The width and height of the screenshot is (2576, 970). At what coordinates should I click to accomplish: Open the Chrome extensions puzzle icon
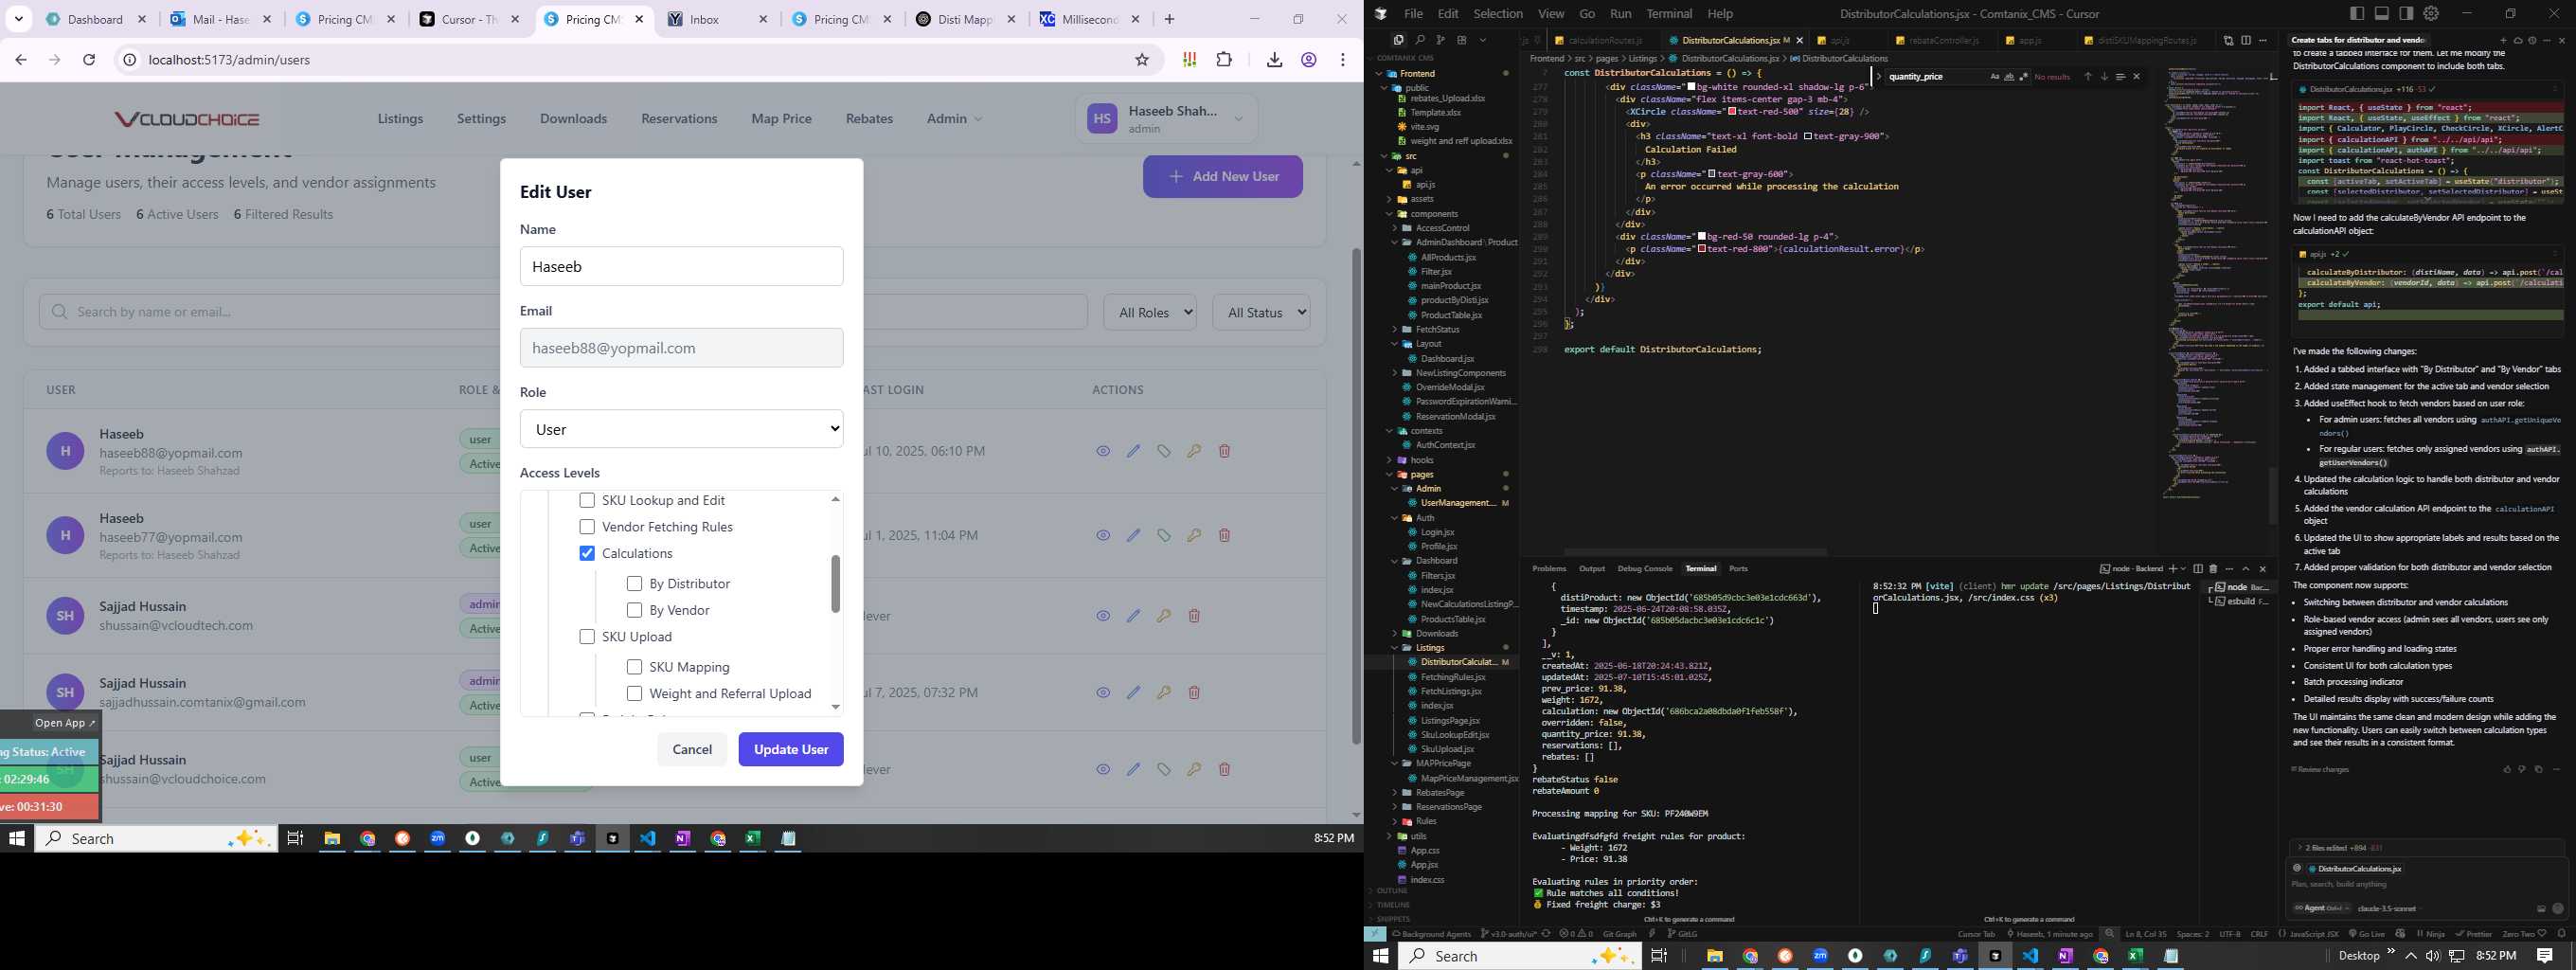1224,60
